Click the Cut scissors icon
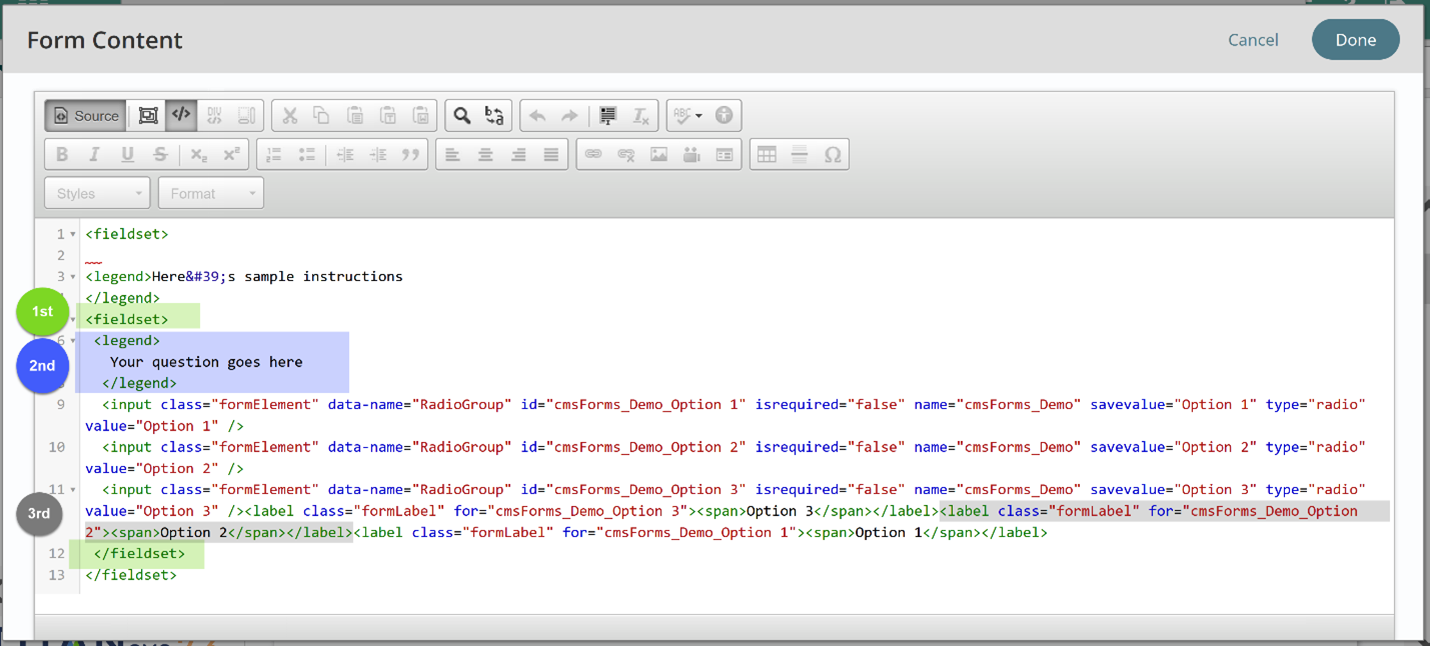The image size is (1430, 646). (x=290, y=116)
